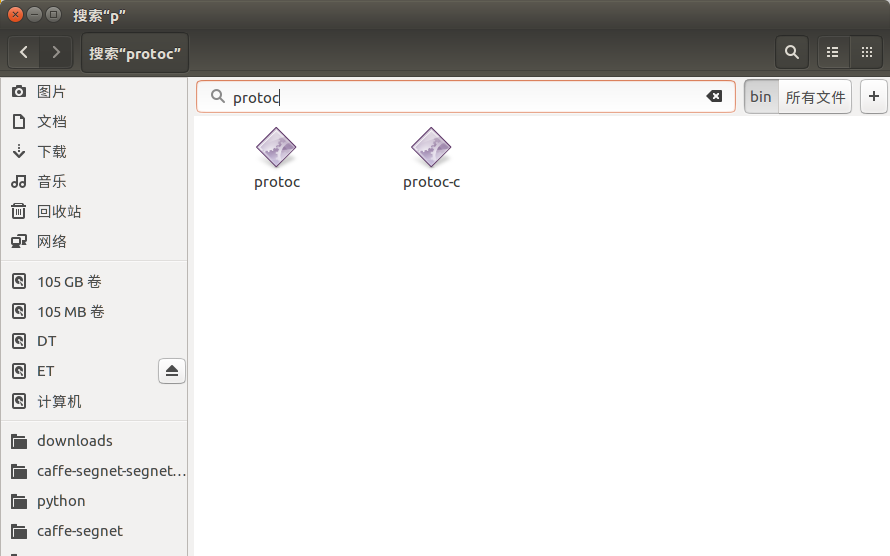Image resolution: width=890 pixels, height=556 pixels.
Task: Select the protoc executable file icon
Action: pos(276,148)
